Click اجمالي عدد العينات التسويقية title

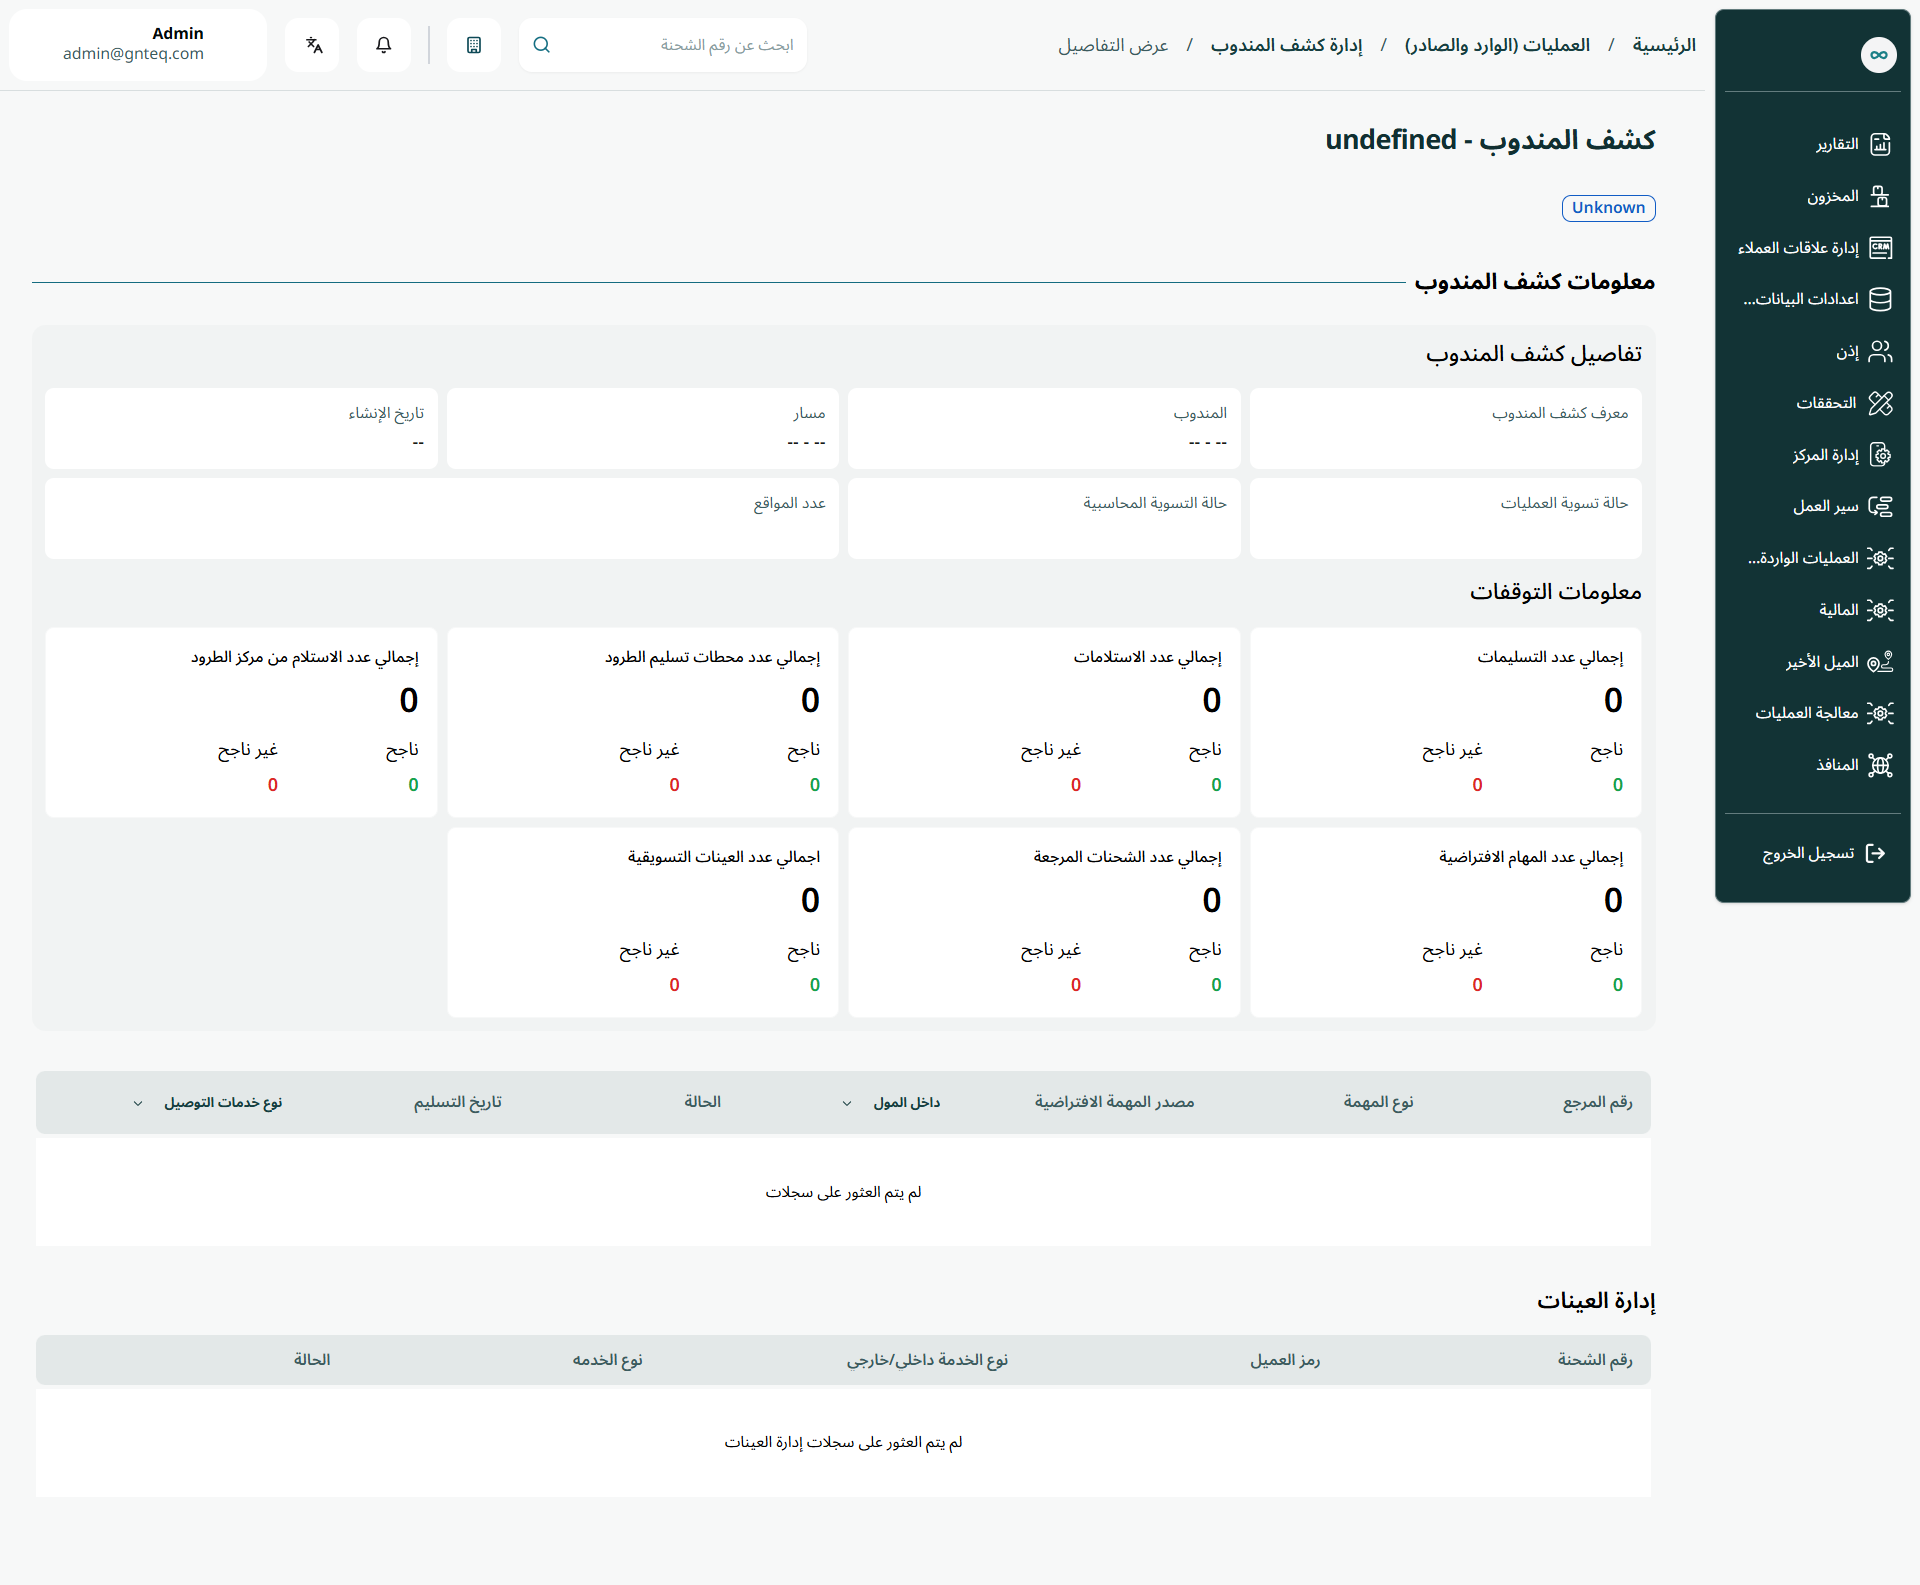click(x=724, y=857)
